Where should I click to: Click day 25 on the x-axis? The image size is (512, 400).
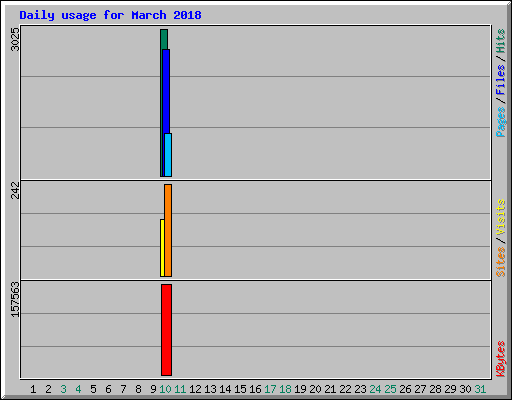390,389
